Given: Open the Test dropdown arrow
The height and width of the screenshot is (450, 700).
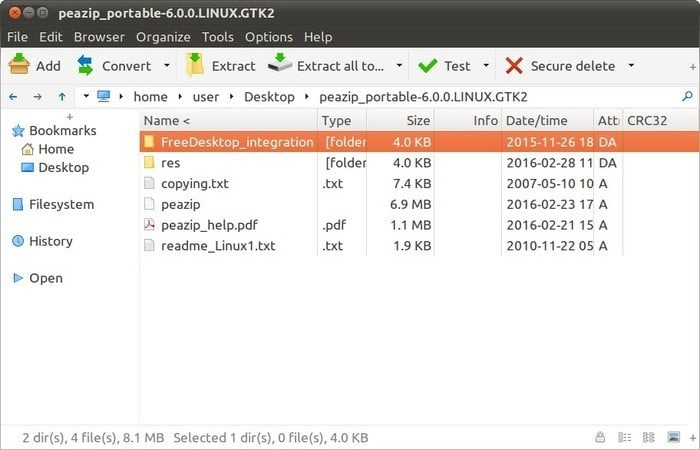Looking at the screenshot, I should (x=486, y=66).
